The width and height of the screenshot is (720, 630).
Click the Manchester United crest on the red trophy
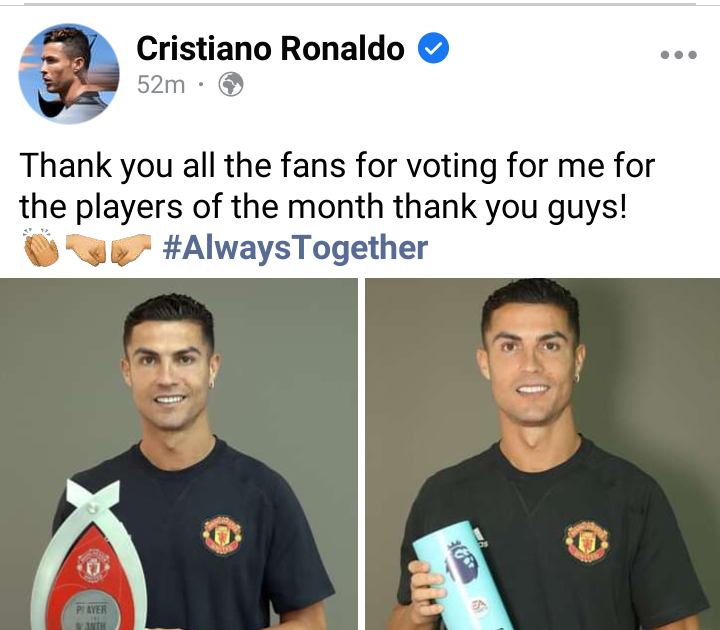point(93,566)
